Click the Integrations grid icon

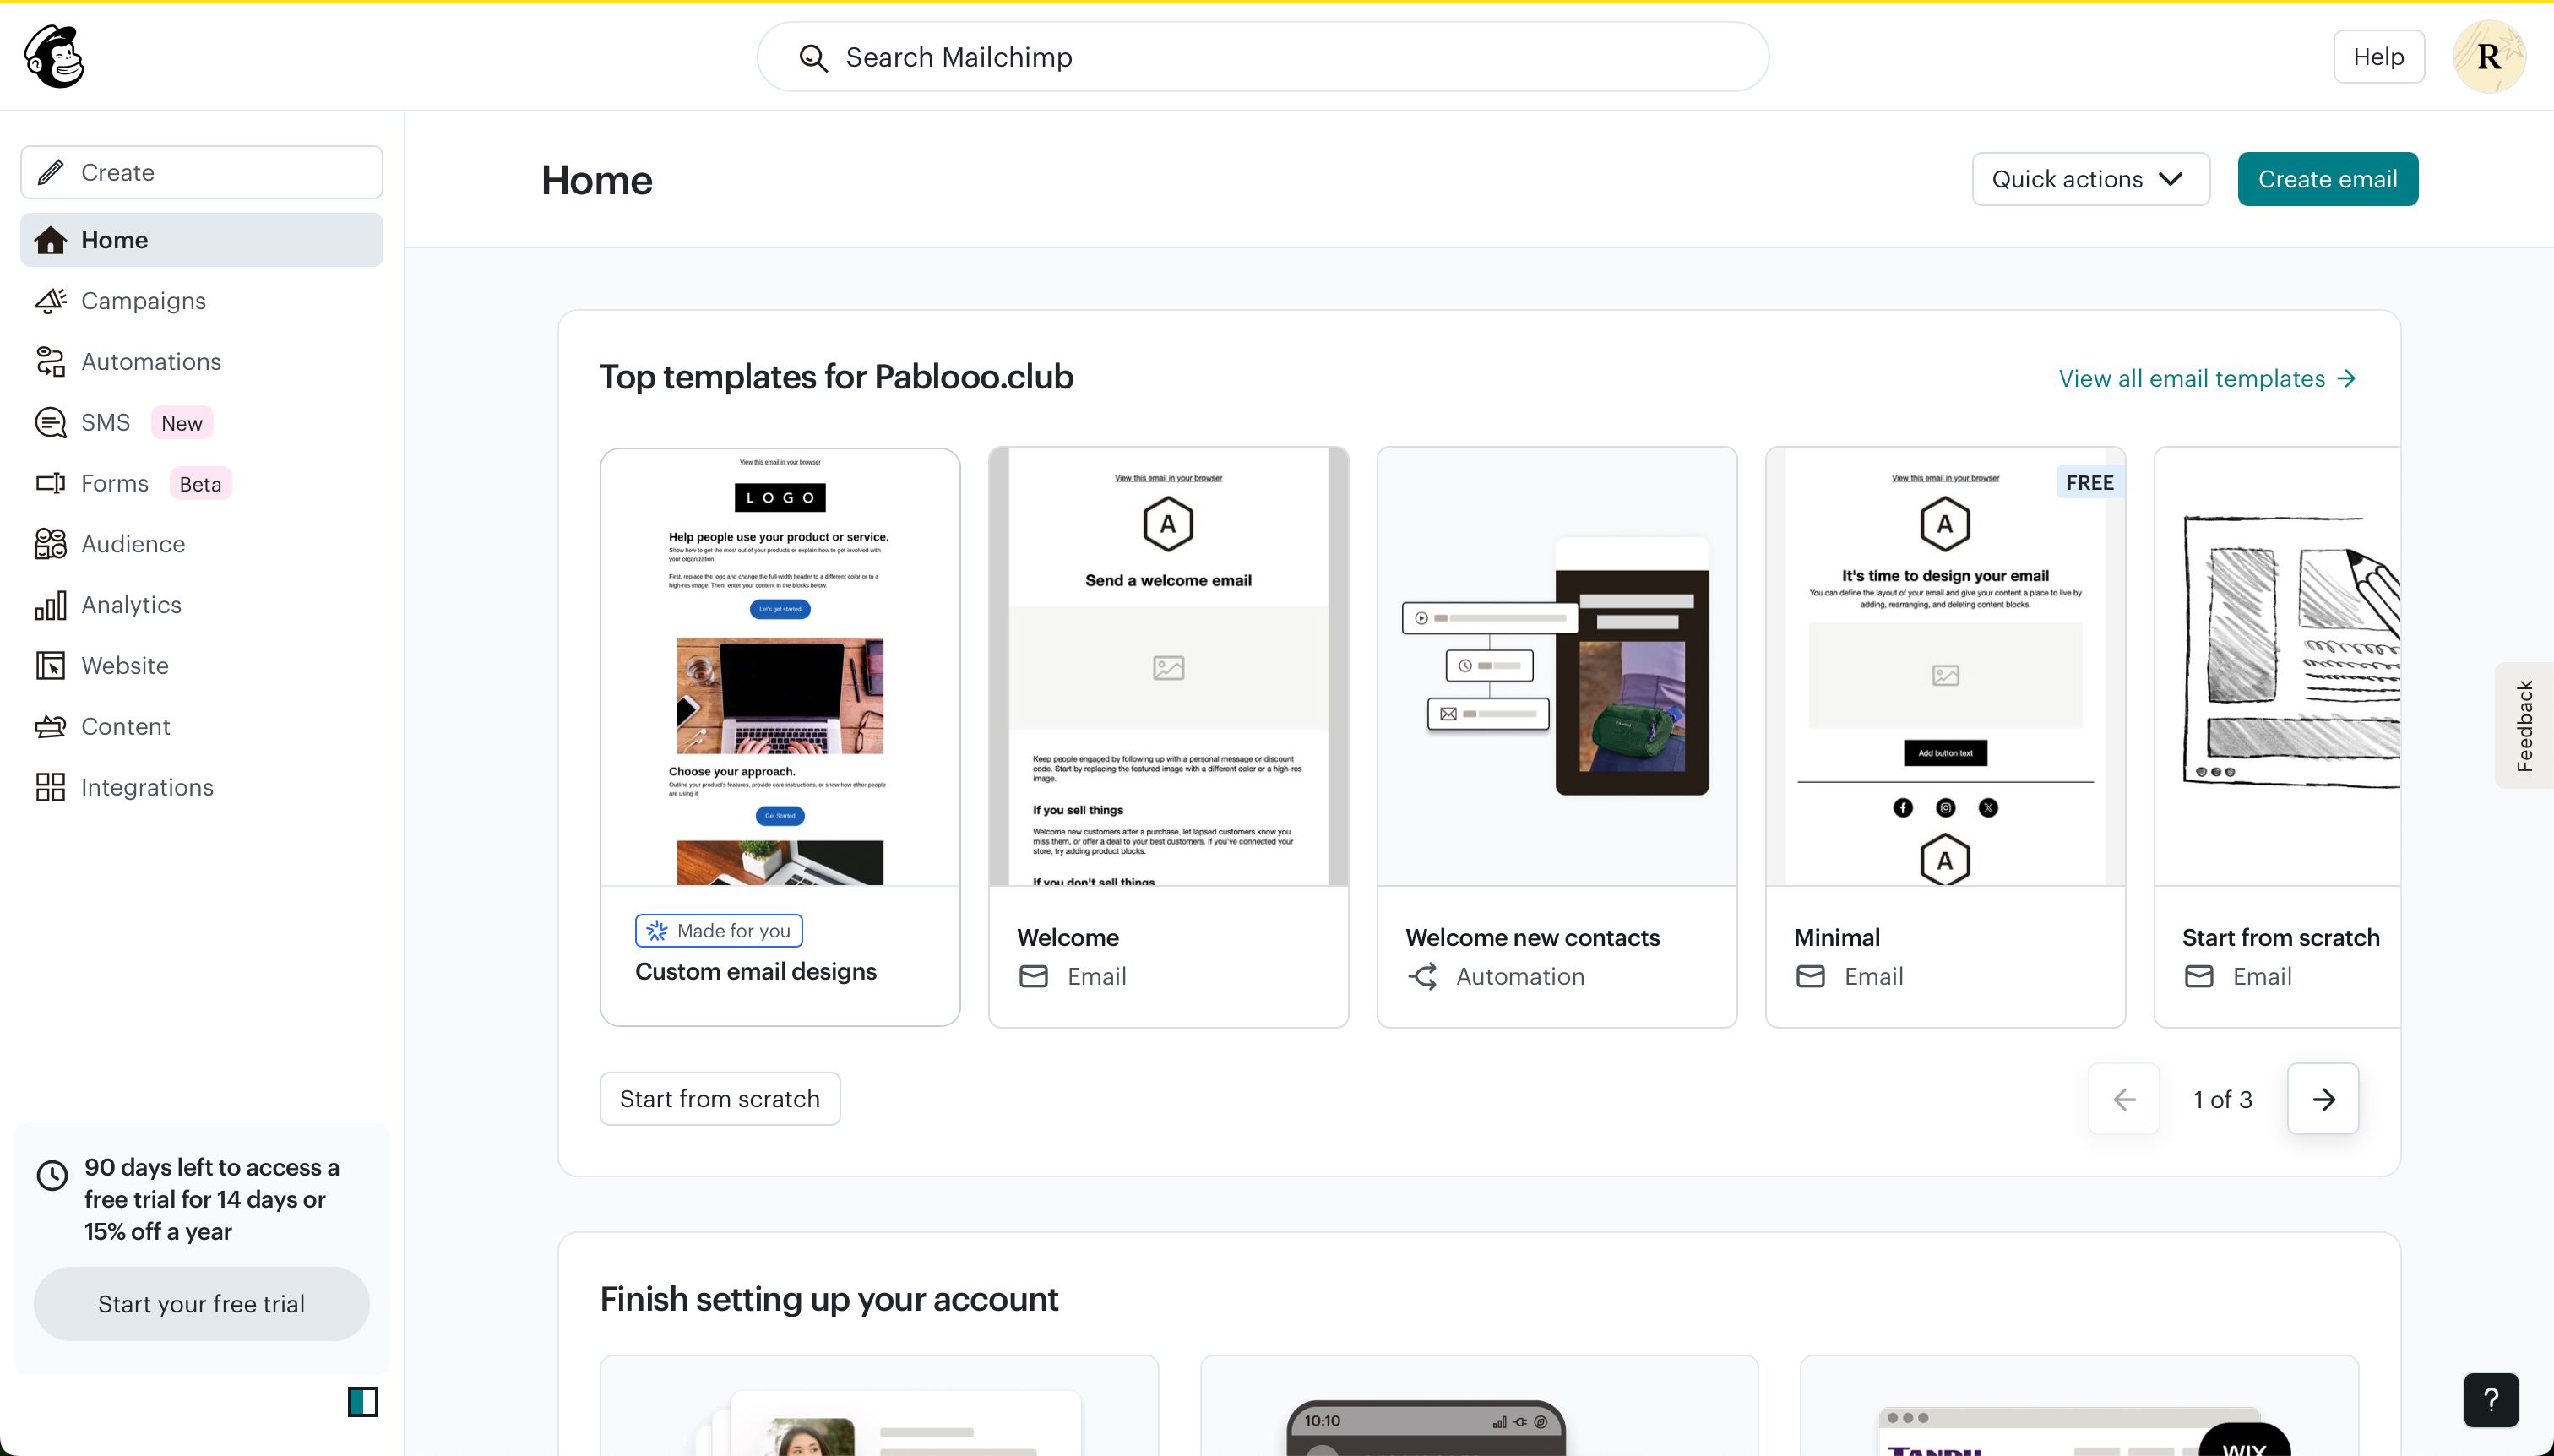tap(50, 787)
